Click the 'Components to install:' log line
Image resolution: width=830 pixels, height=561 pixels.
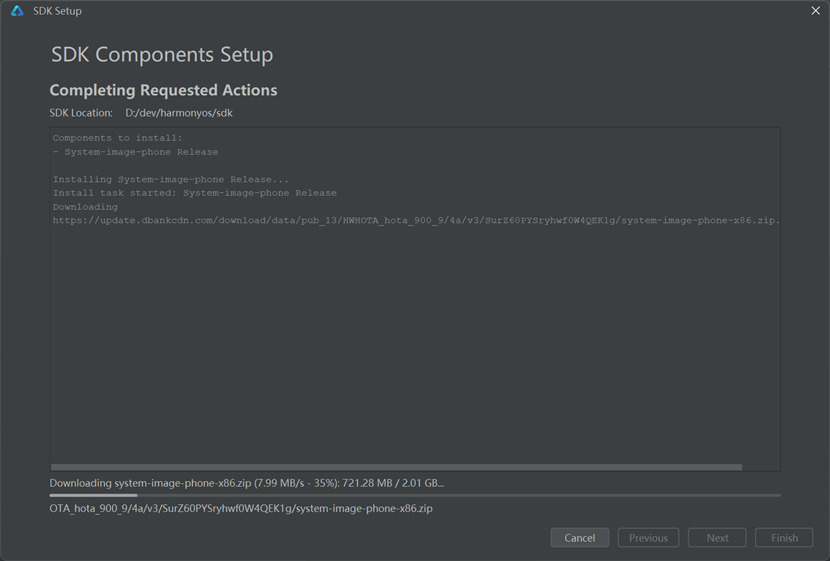pyautogui.click(x=118, y=138)
